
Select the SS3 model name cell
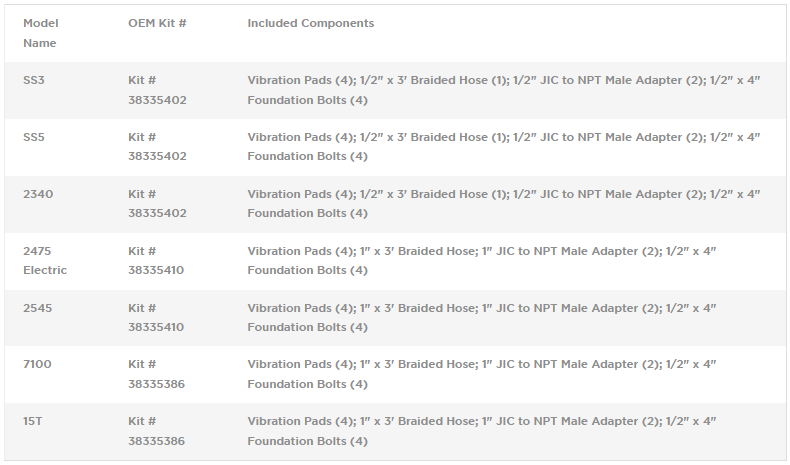click(x=34, y=80)
